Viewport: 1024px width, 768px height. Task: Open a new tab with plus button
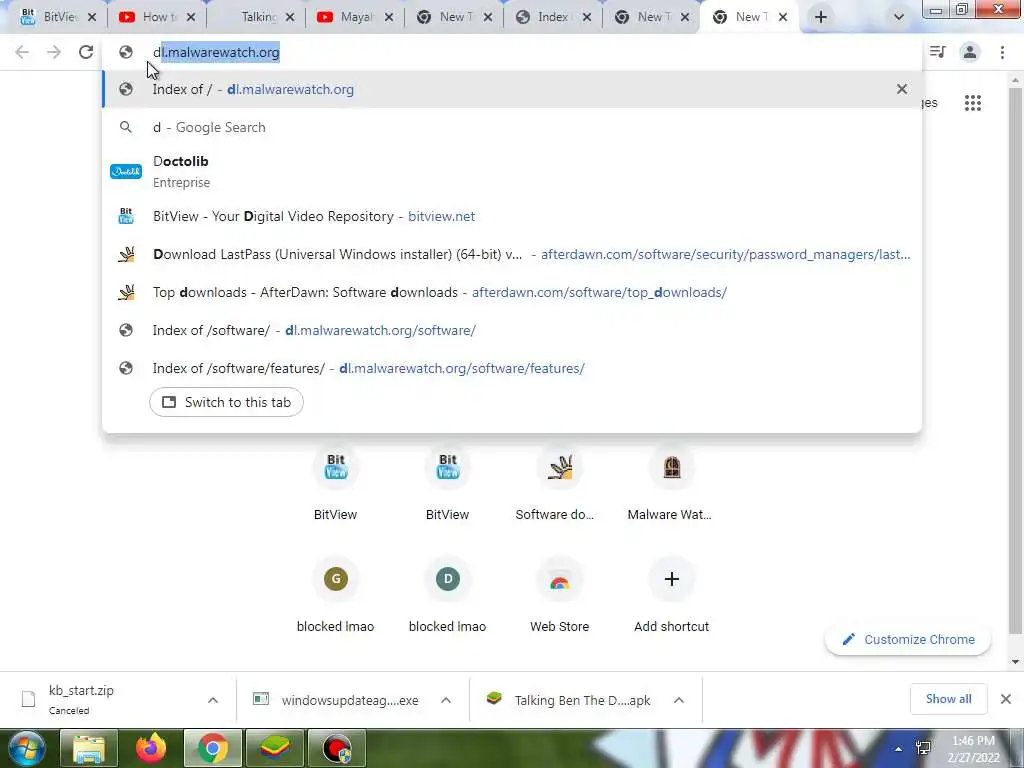coord(821,18)
